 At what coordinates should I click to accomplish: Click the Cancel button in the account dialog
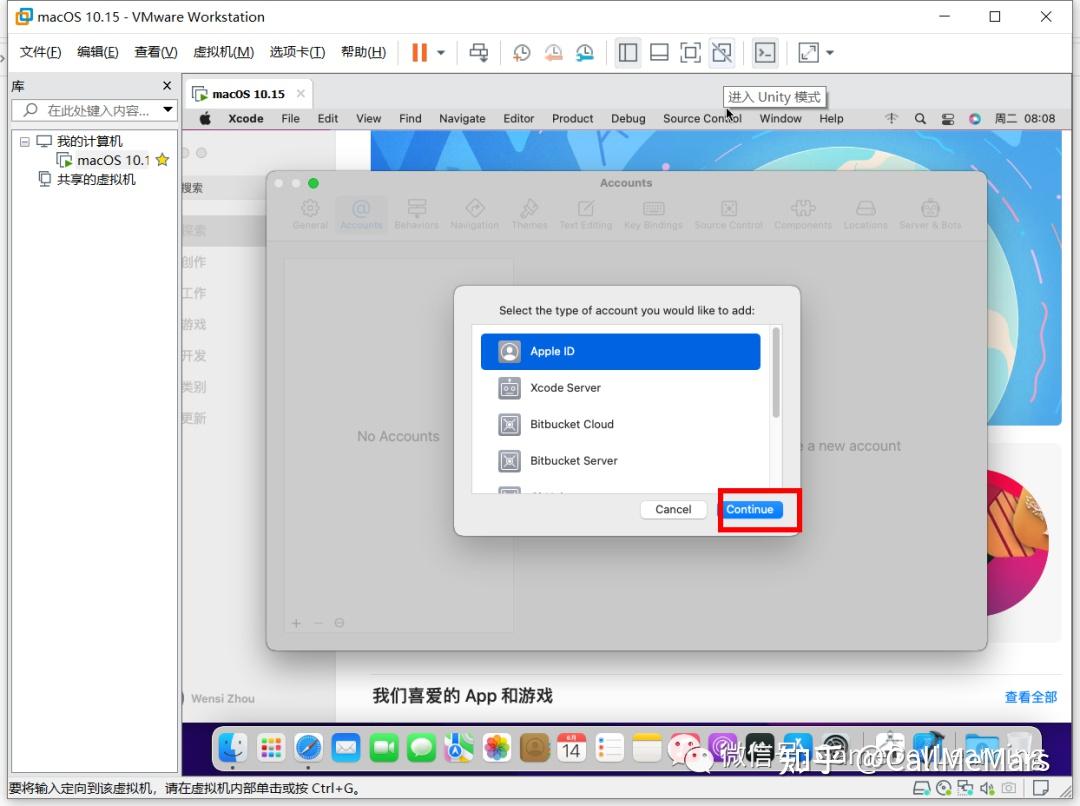[x=673, y=509]
